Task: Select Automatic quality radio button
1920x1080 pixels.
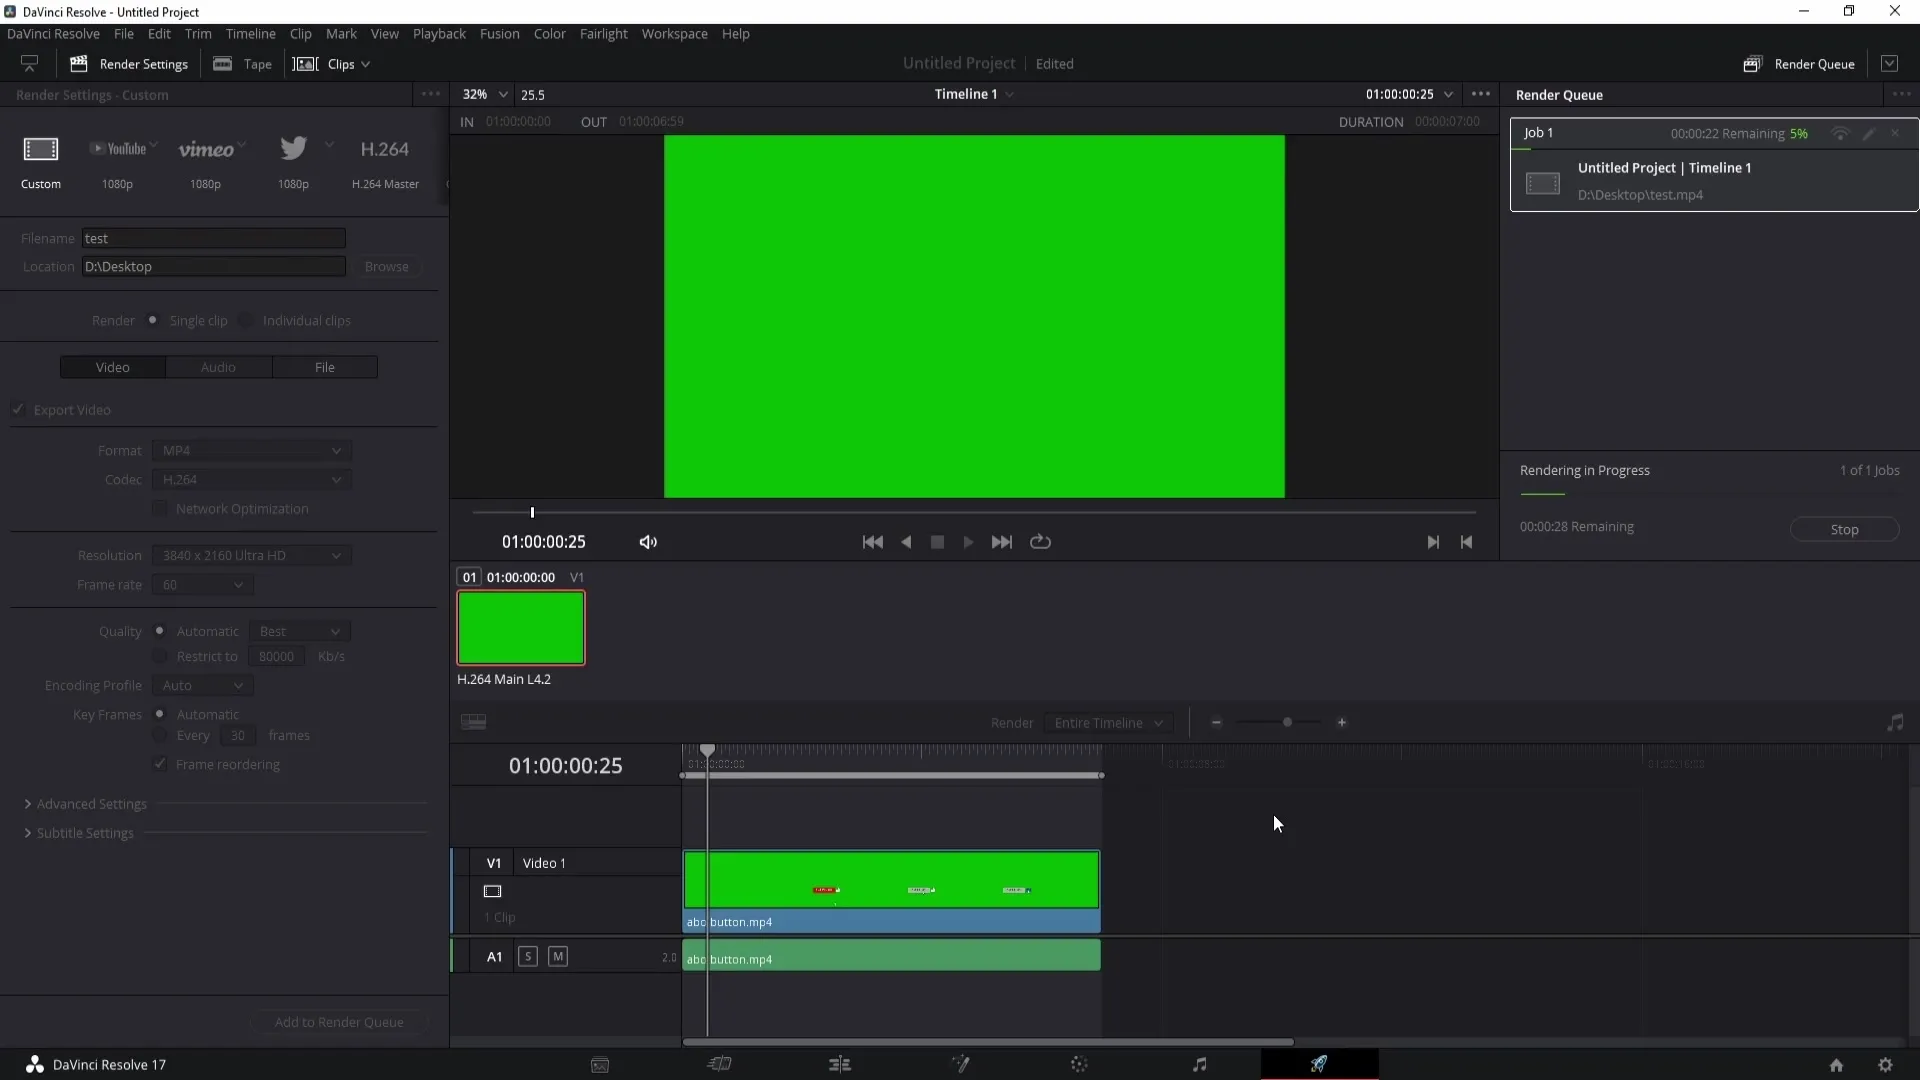Action: (159, 631)
